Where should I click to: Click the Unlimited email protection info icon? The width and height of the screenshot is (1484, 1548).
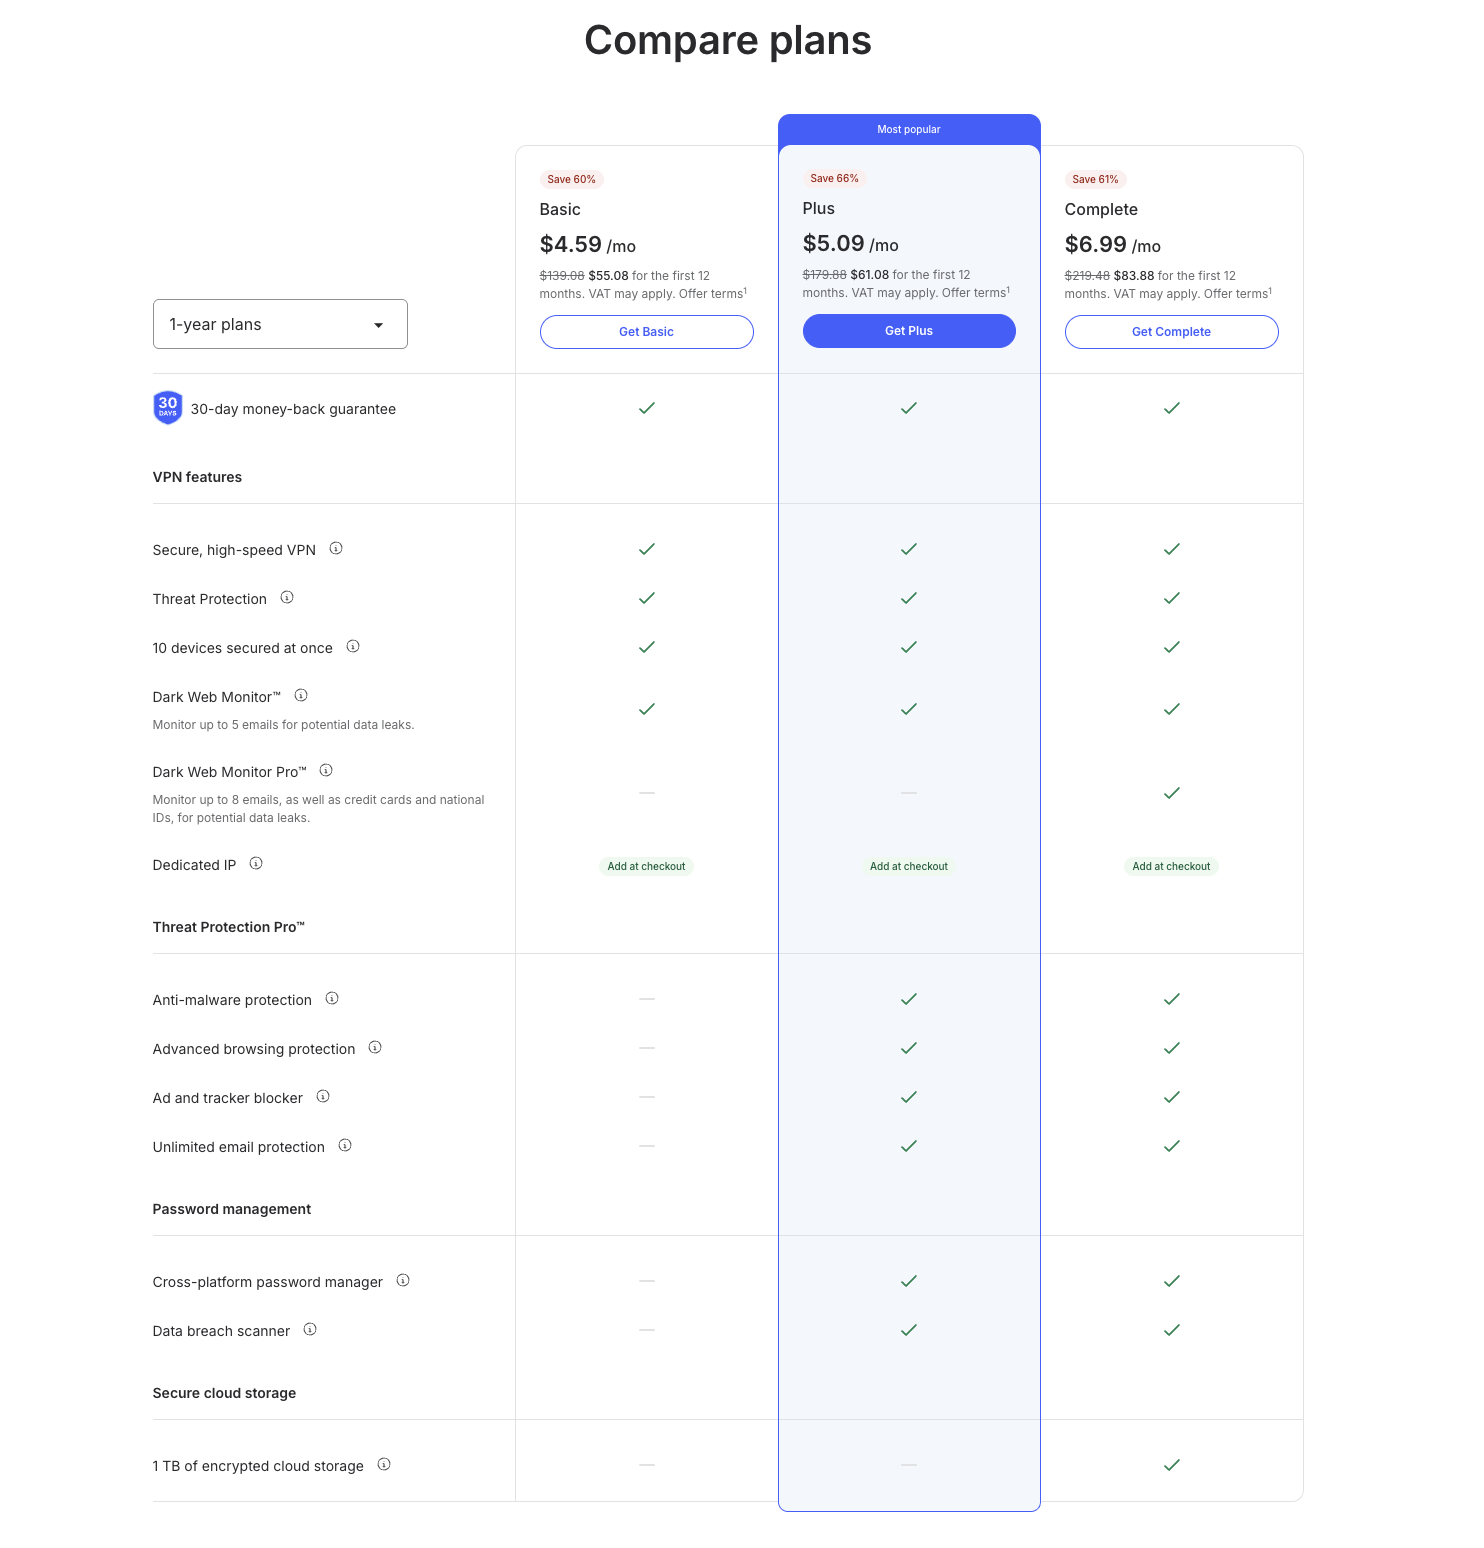pyautogui.click(x=345, y=1145)
